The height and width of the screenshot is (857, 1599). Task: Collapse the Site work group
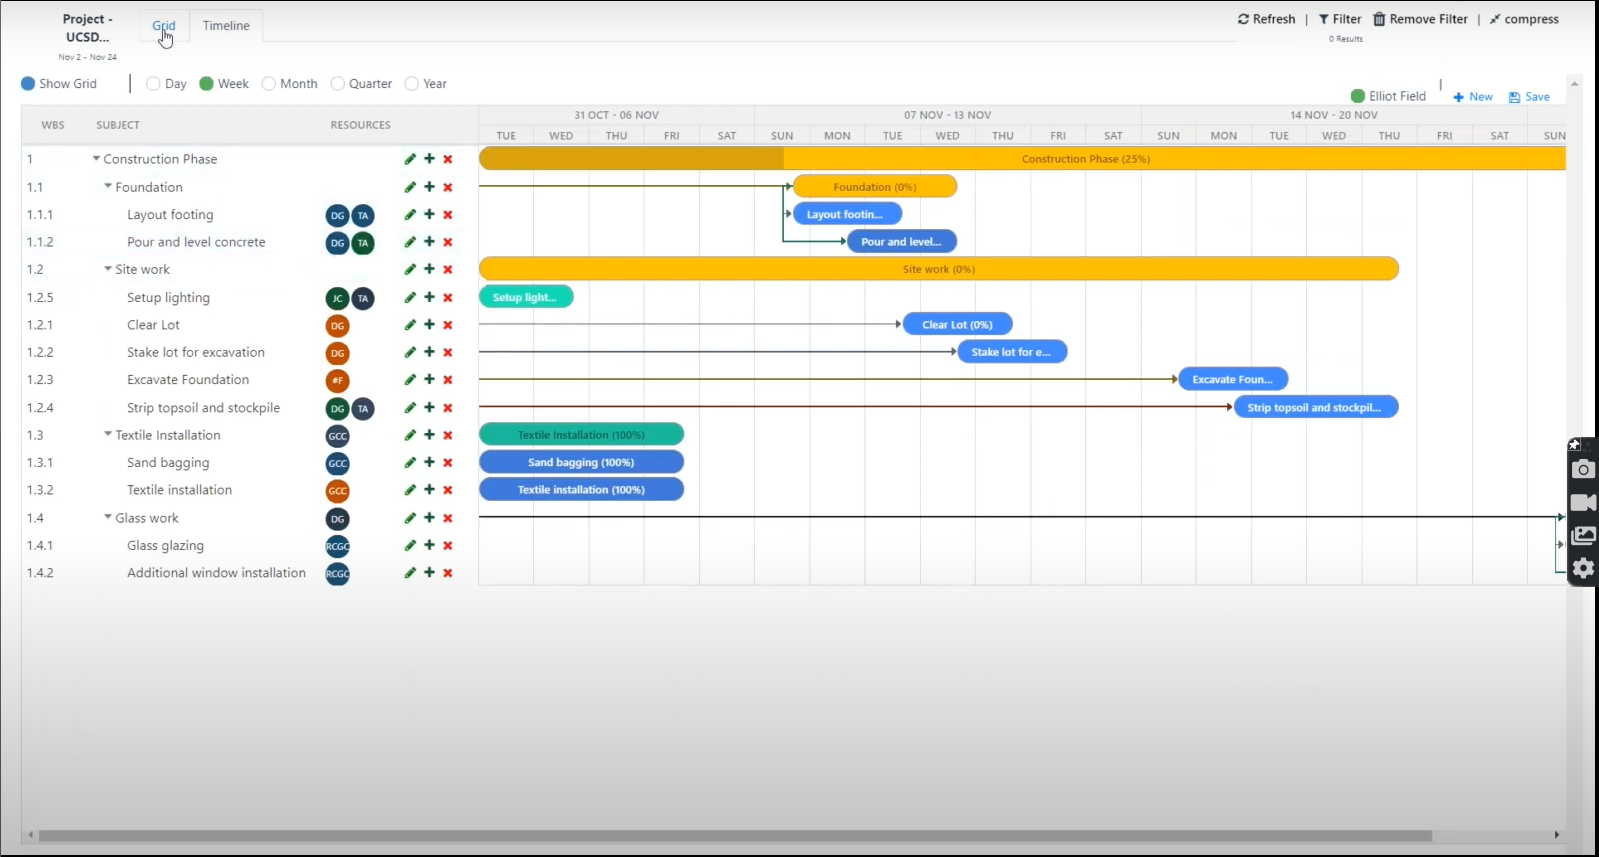(108, 269)
